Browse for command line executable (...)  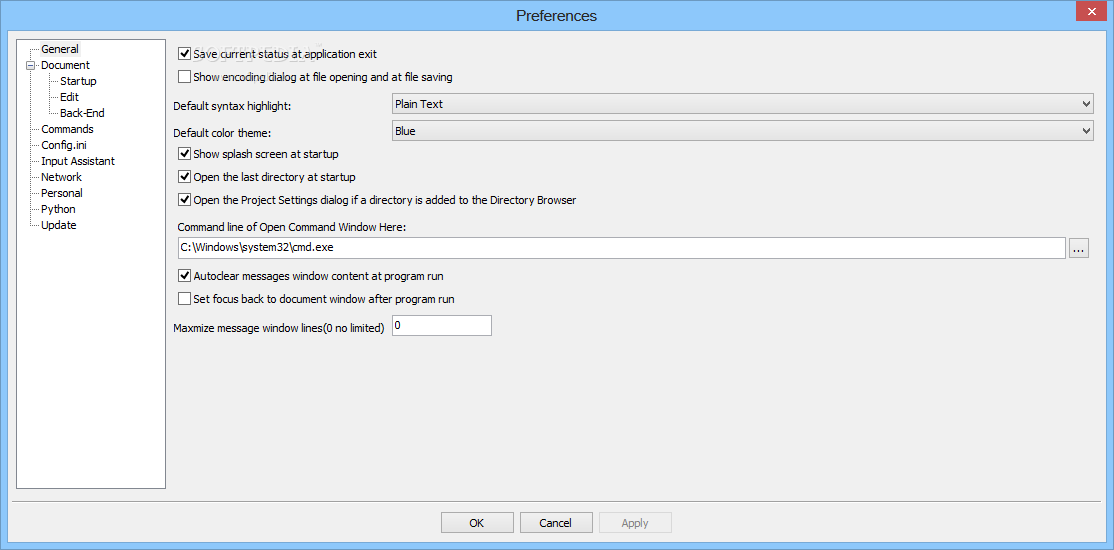[1078, 248]
